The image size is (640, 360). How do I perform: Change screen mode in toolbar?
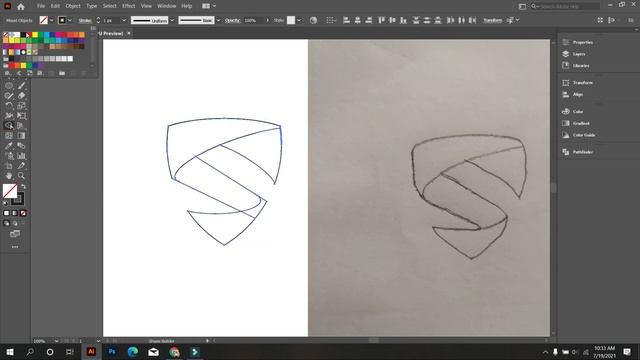click(x=15, y=234)
